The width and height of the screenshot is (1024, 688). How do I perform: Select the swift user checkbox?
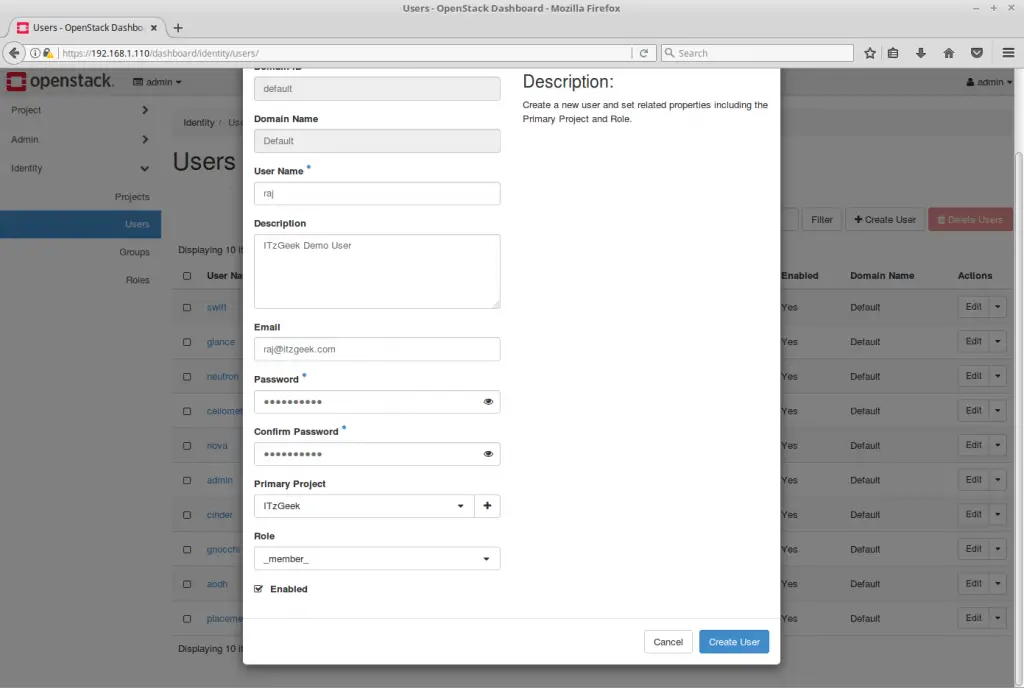187,307
